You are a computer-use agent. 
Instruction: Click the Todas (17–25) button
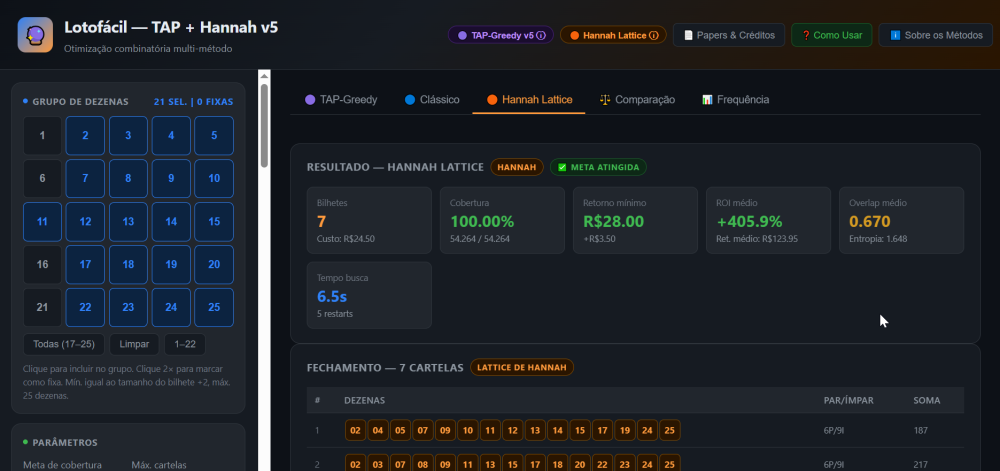point(63,344)
